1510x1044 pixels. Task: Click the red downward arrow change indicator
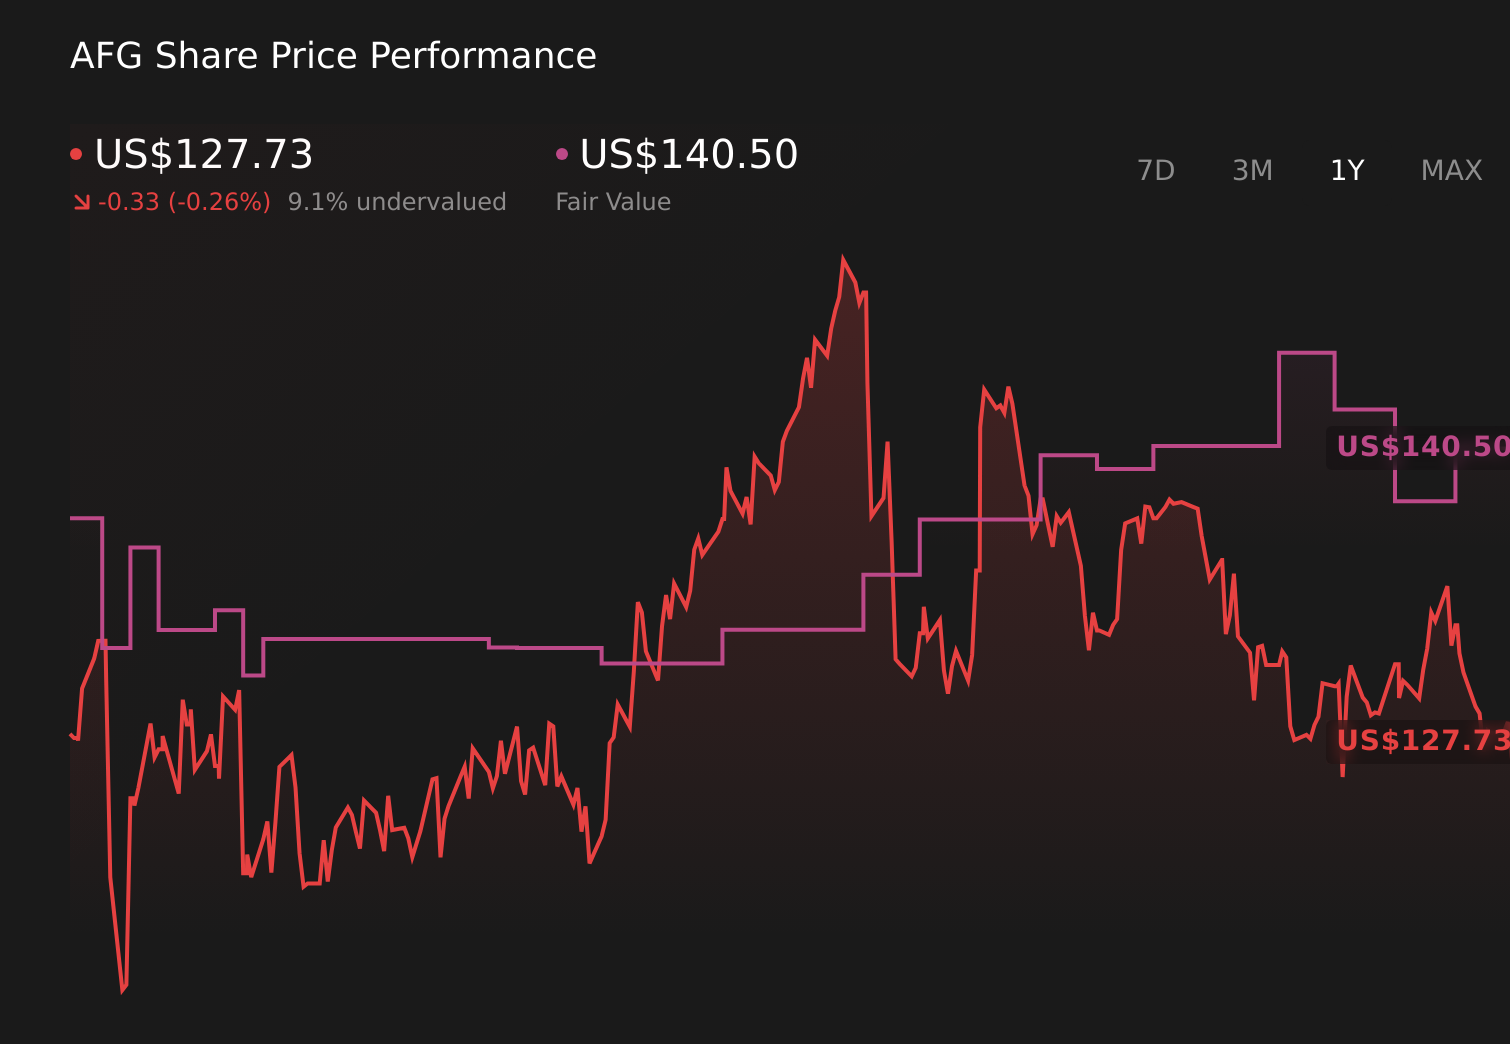point(84,201)
